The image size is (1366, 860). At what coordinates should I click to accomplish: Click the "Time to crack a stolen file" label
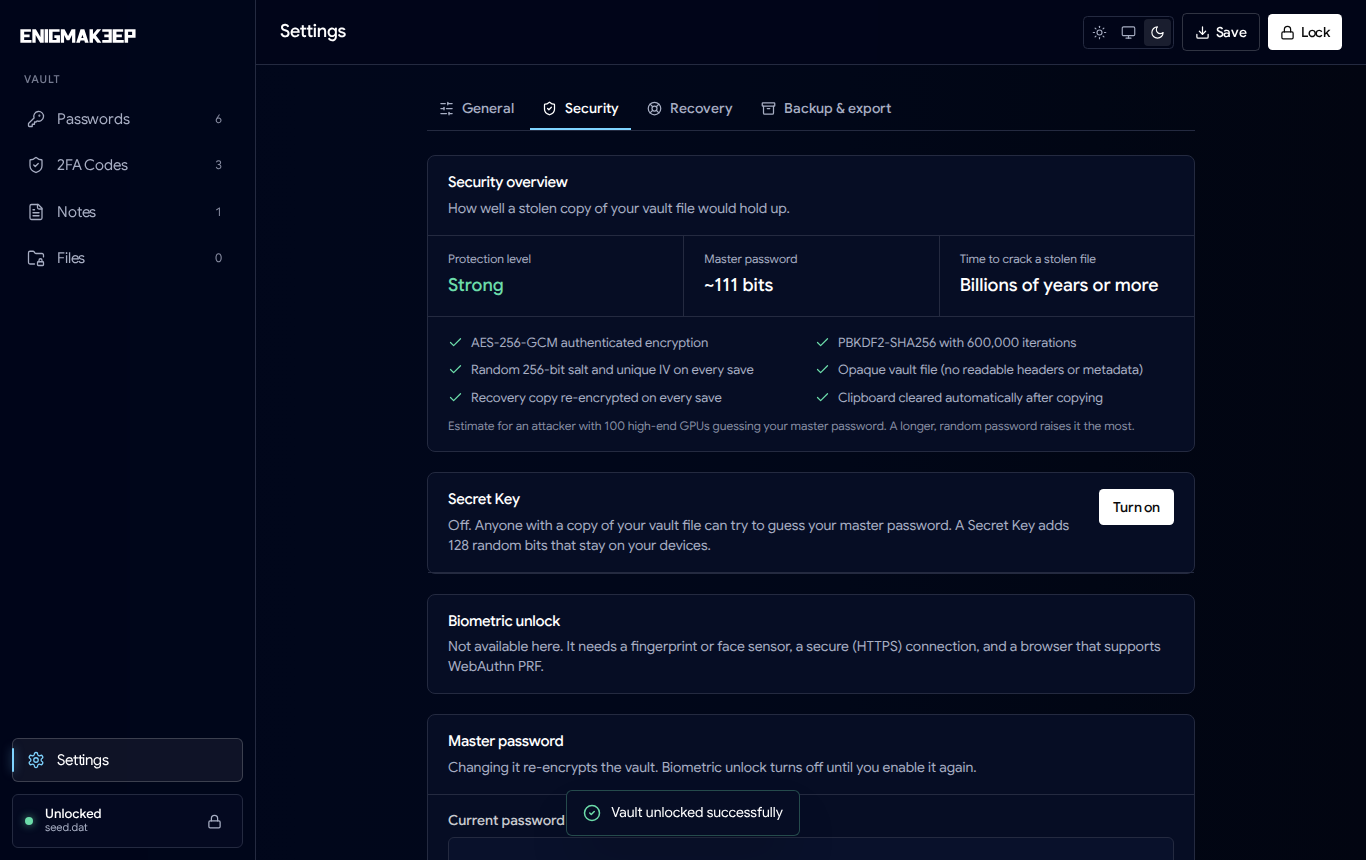(x=1028, y=259)
